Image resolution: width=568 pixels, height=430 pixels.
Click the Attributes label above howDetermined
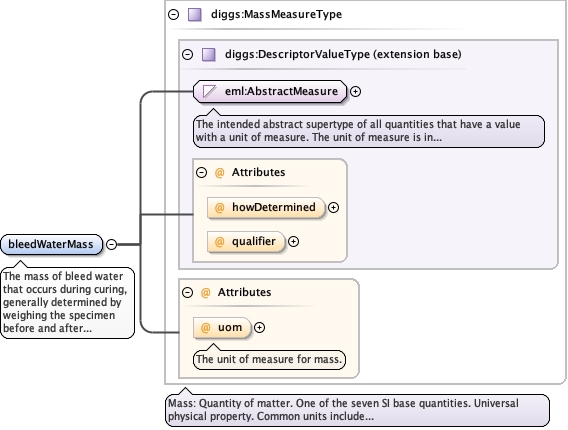(x=258, y=172)
